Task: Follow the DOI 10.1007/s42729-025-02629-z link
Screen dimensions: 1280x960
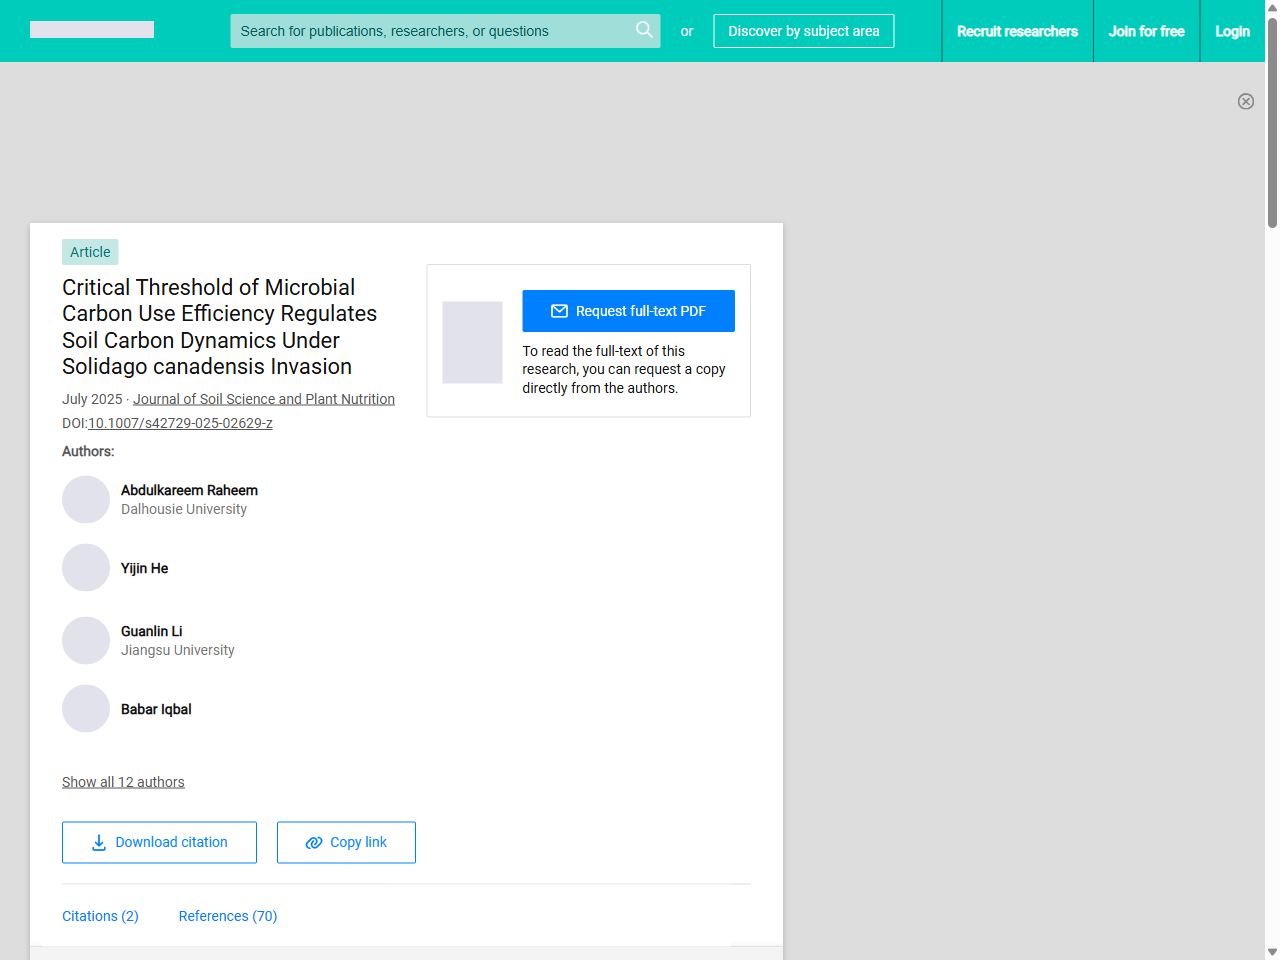Action: tap(180, 423)
